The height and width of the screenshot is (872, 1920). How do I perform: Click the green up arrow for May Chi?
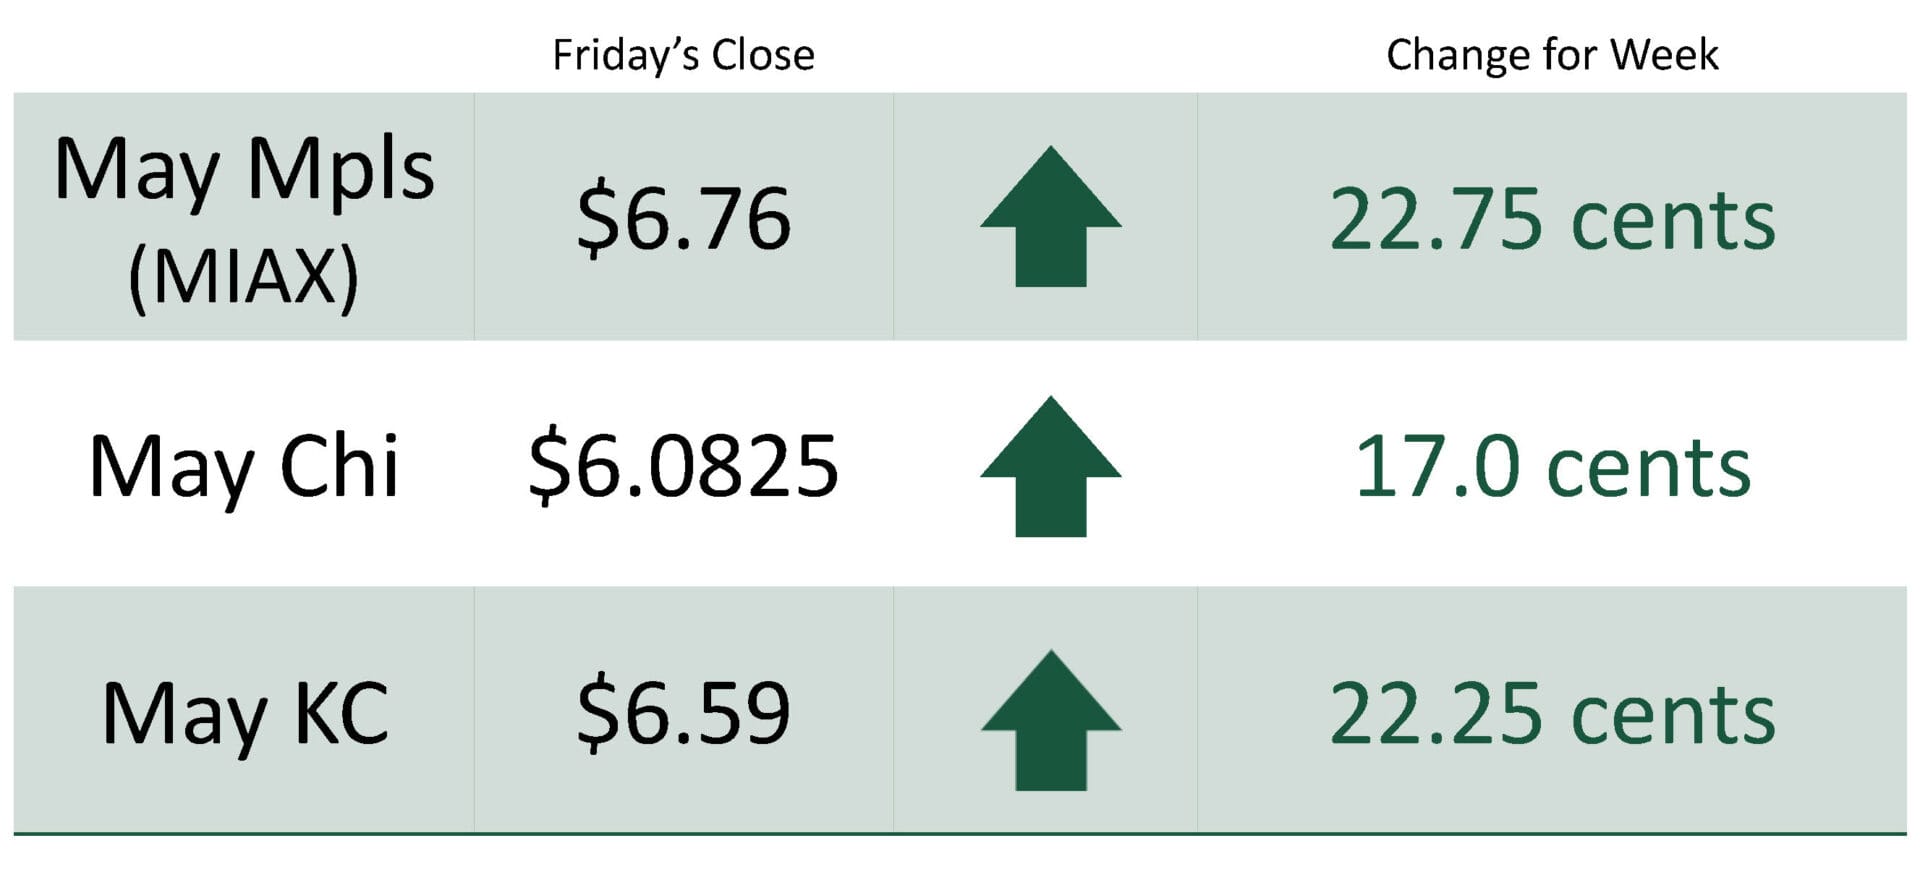coord(1050,467)
